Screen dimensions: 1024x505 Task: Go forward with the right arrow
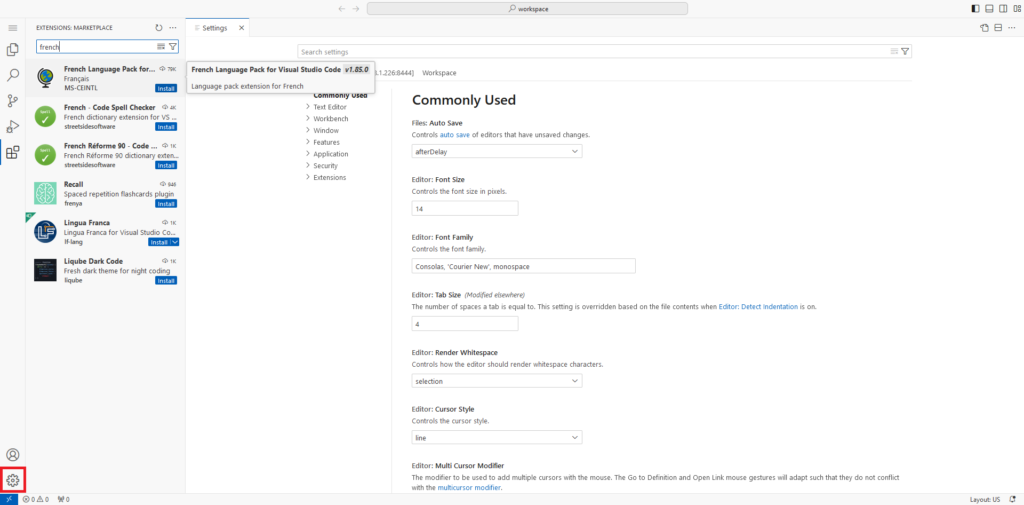pyautogui.click(x=356, y=8)
